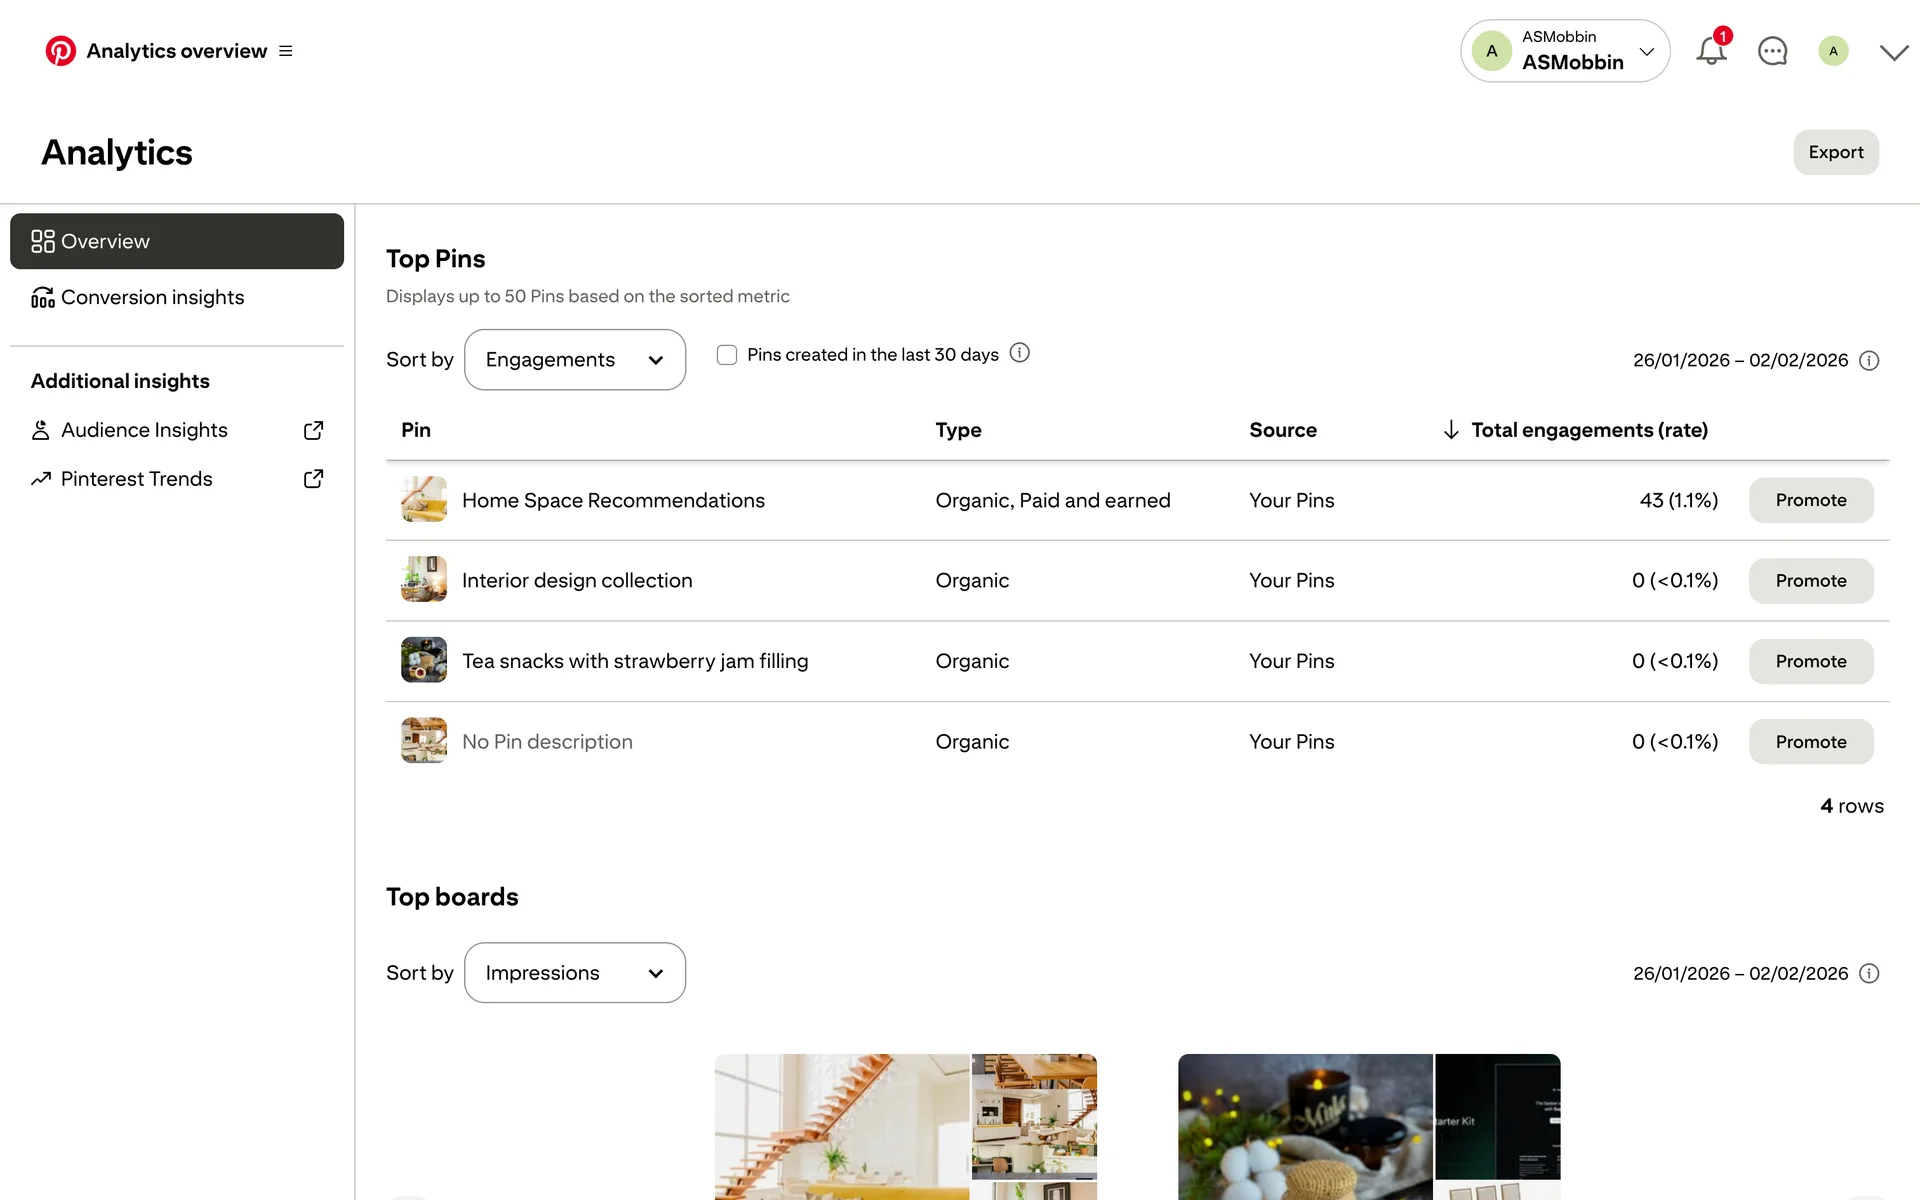Click the Export button
The width and height of the screenshot is (1920, 1200).
[1835, 152]
